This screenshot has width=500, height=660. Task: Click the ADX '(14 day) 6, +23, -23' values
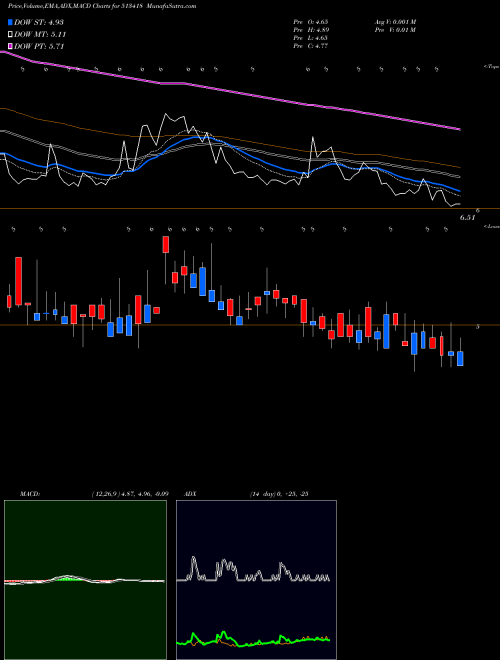[279, 494]
